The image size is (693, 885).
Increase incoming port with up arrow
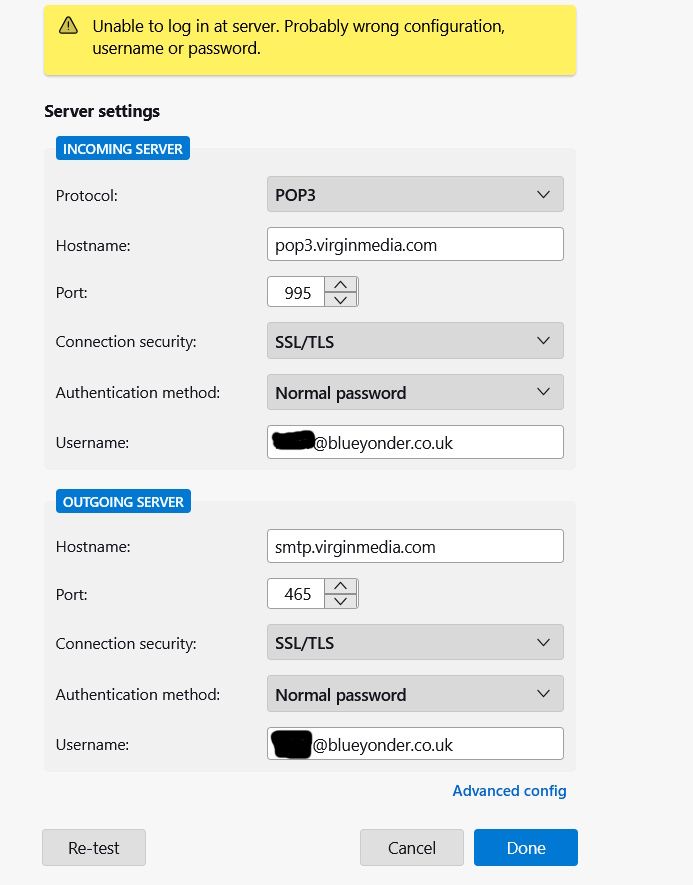coord(340,284)
